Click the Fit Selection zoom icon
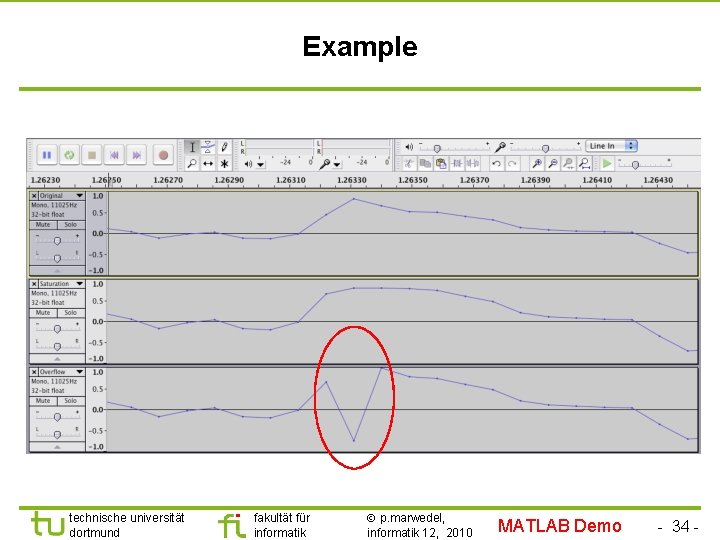Screen dimensions: 720x540 point(568,163)
